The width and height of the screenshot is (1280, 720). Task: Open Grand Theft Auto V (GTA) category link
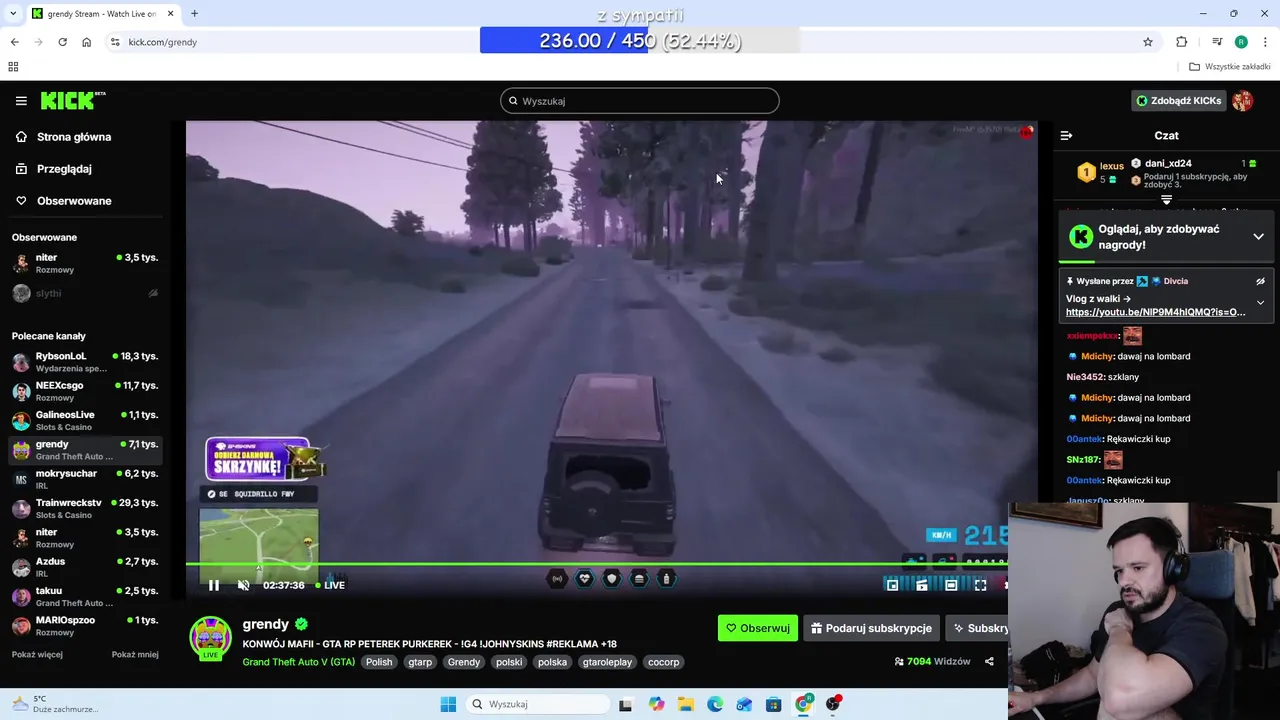click(x=298, y=662)
